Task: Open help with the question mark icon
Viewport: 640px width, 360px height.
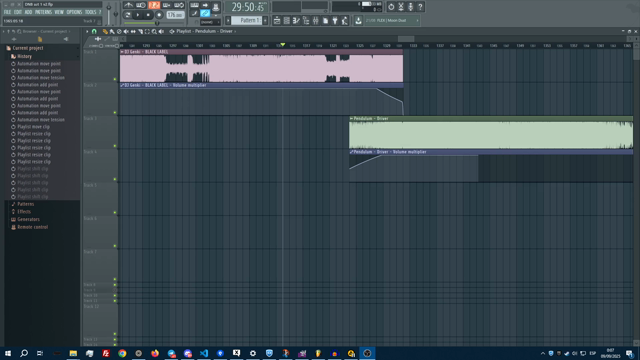Action: click(x=420, y=7)
